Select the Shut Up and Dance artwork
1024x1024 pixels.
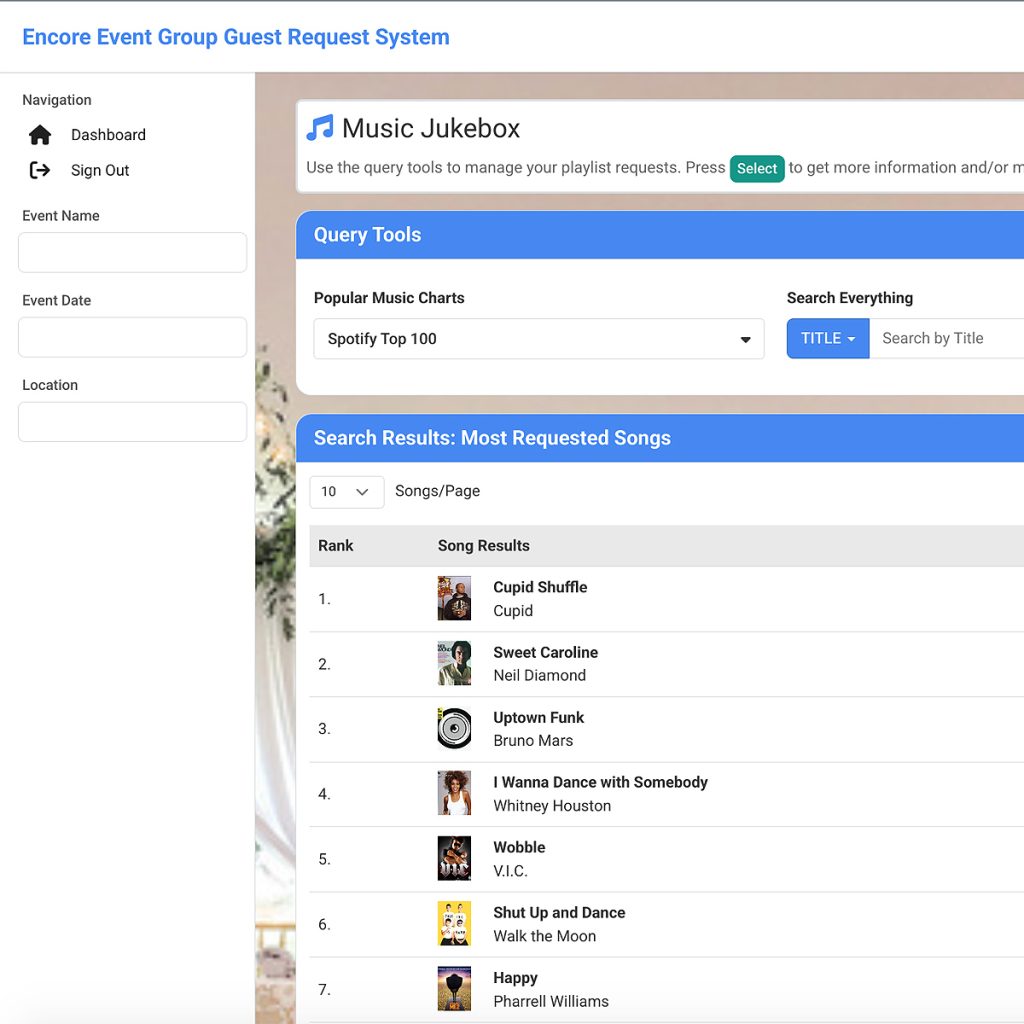click(454, 923)
